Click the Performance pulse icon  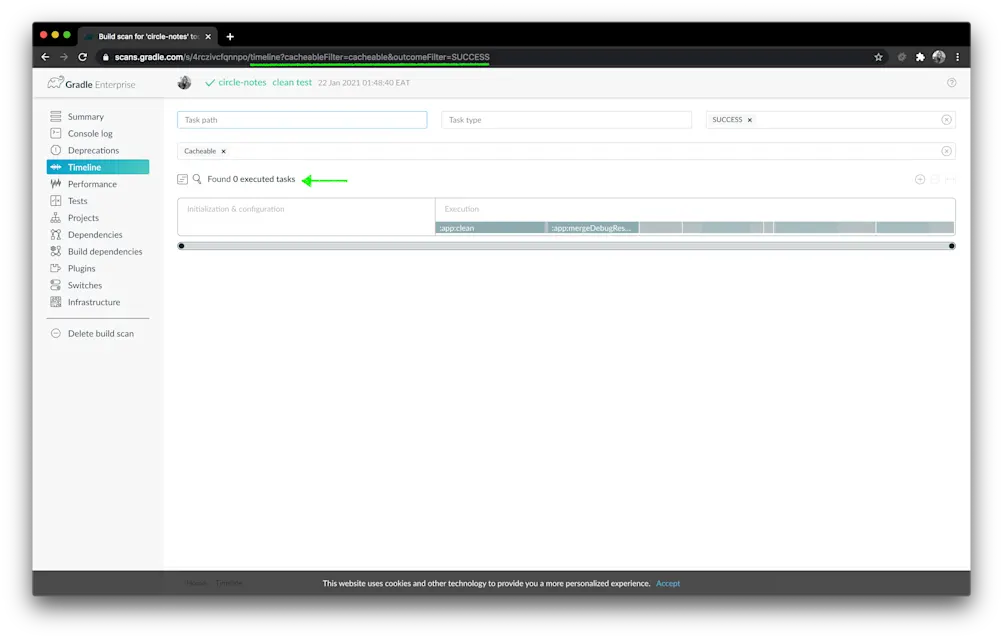[x=56, y=184]
